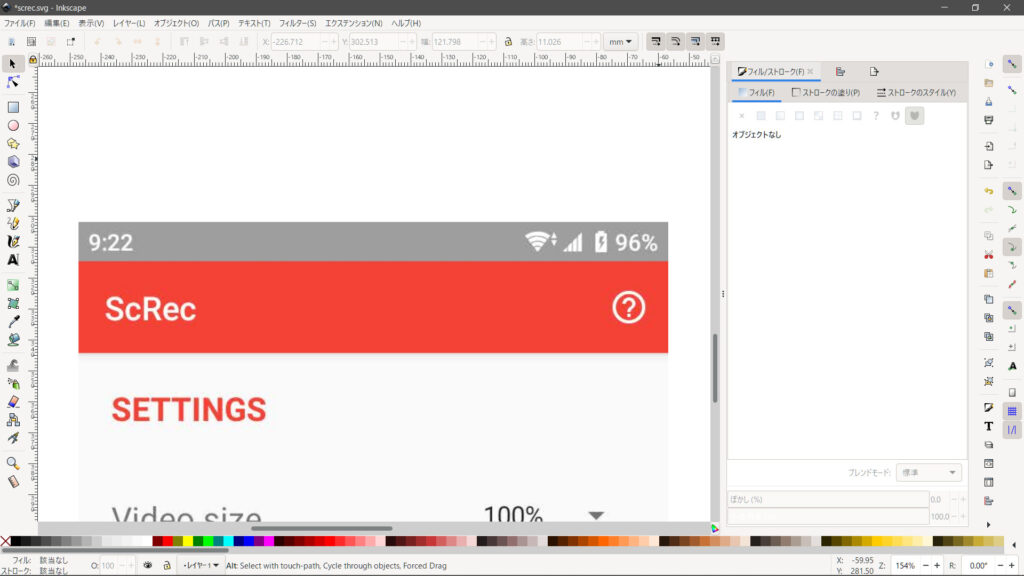Pick the Mesh gradient tool
This screenshot has height=576, width=1024.
coord(12,304)
